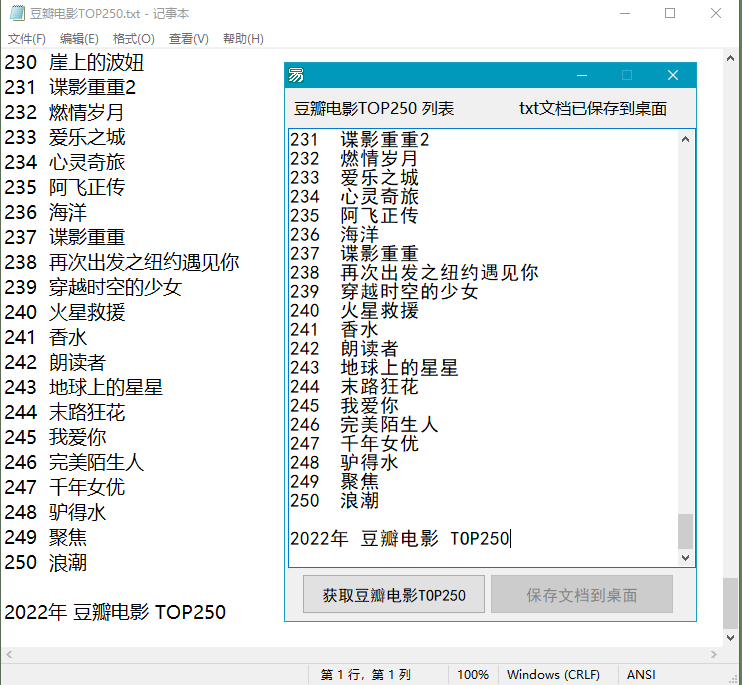Screen dimensions: 742x685
Task: Click popup list row 246 完美陌生人
Action: 364,425
